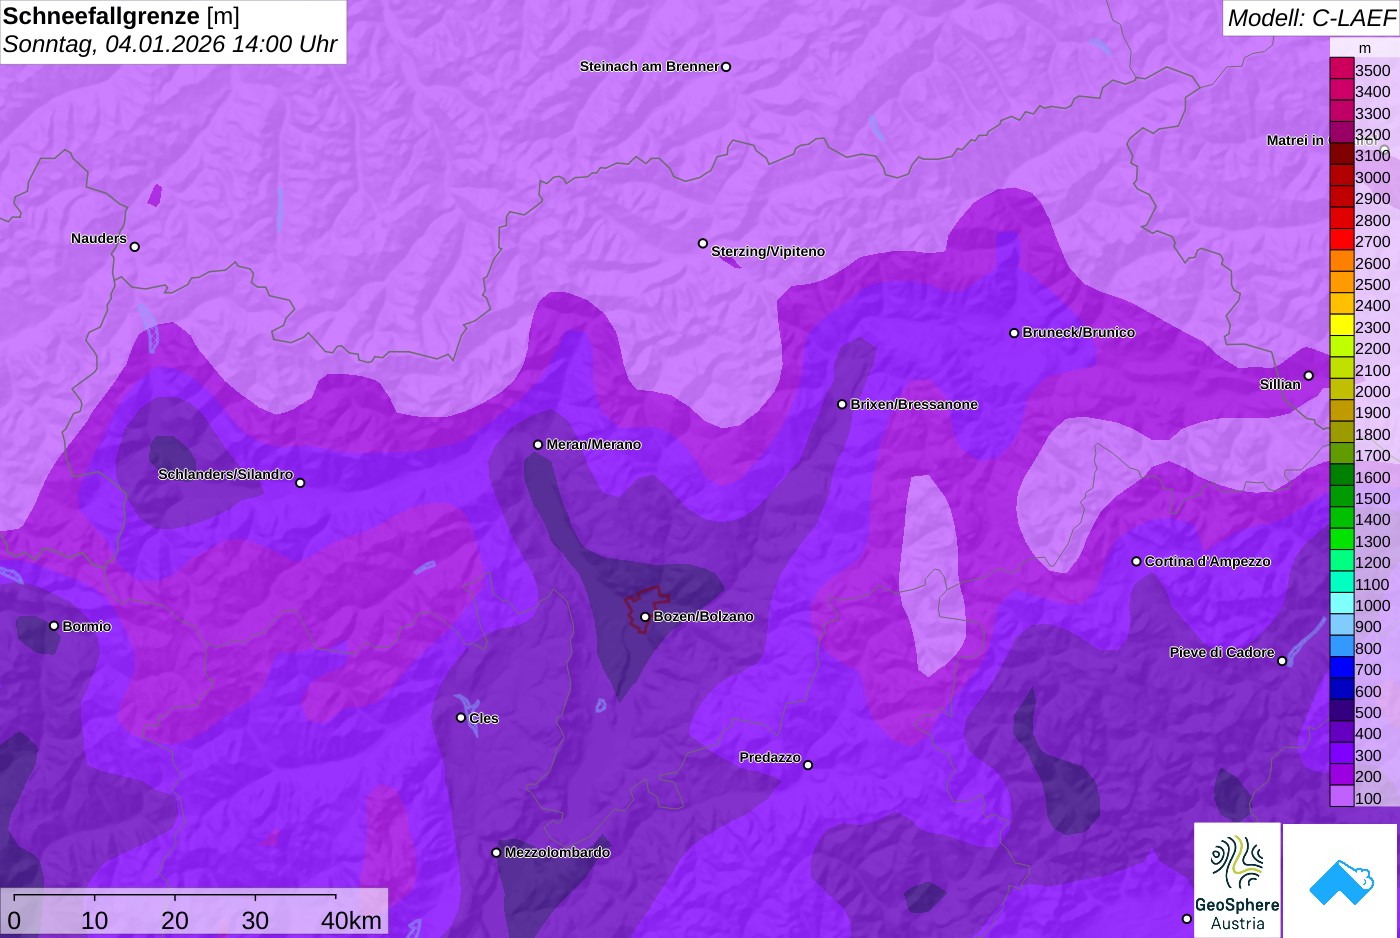Select the Steinach am Brenner marker
The width and height of the screenshot is (1400, 938).
click(x=726, y=67)
